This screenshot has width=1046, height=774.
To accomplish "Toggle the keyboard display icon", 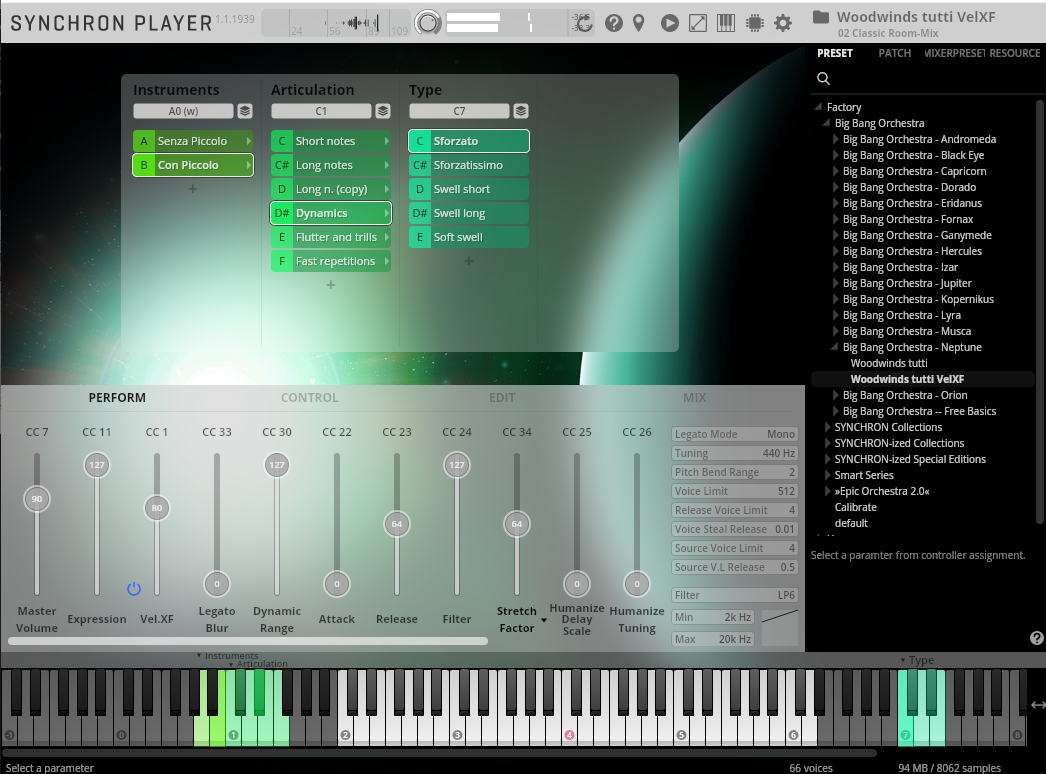I will point(726,23).
